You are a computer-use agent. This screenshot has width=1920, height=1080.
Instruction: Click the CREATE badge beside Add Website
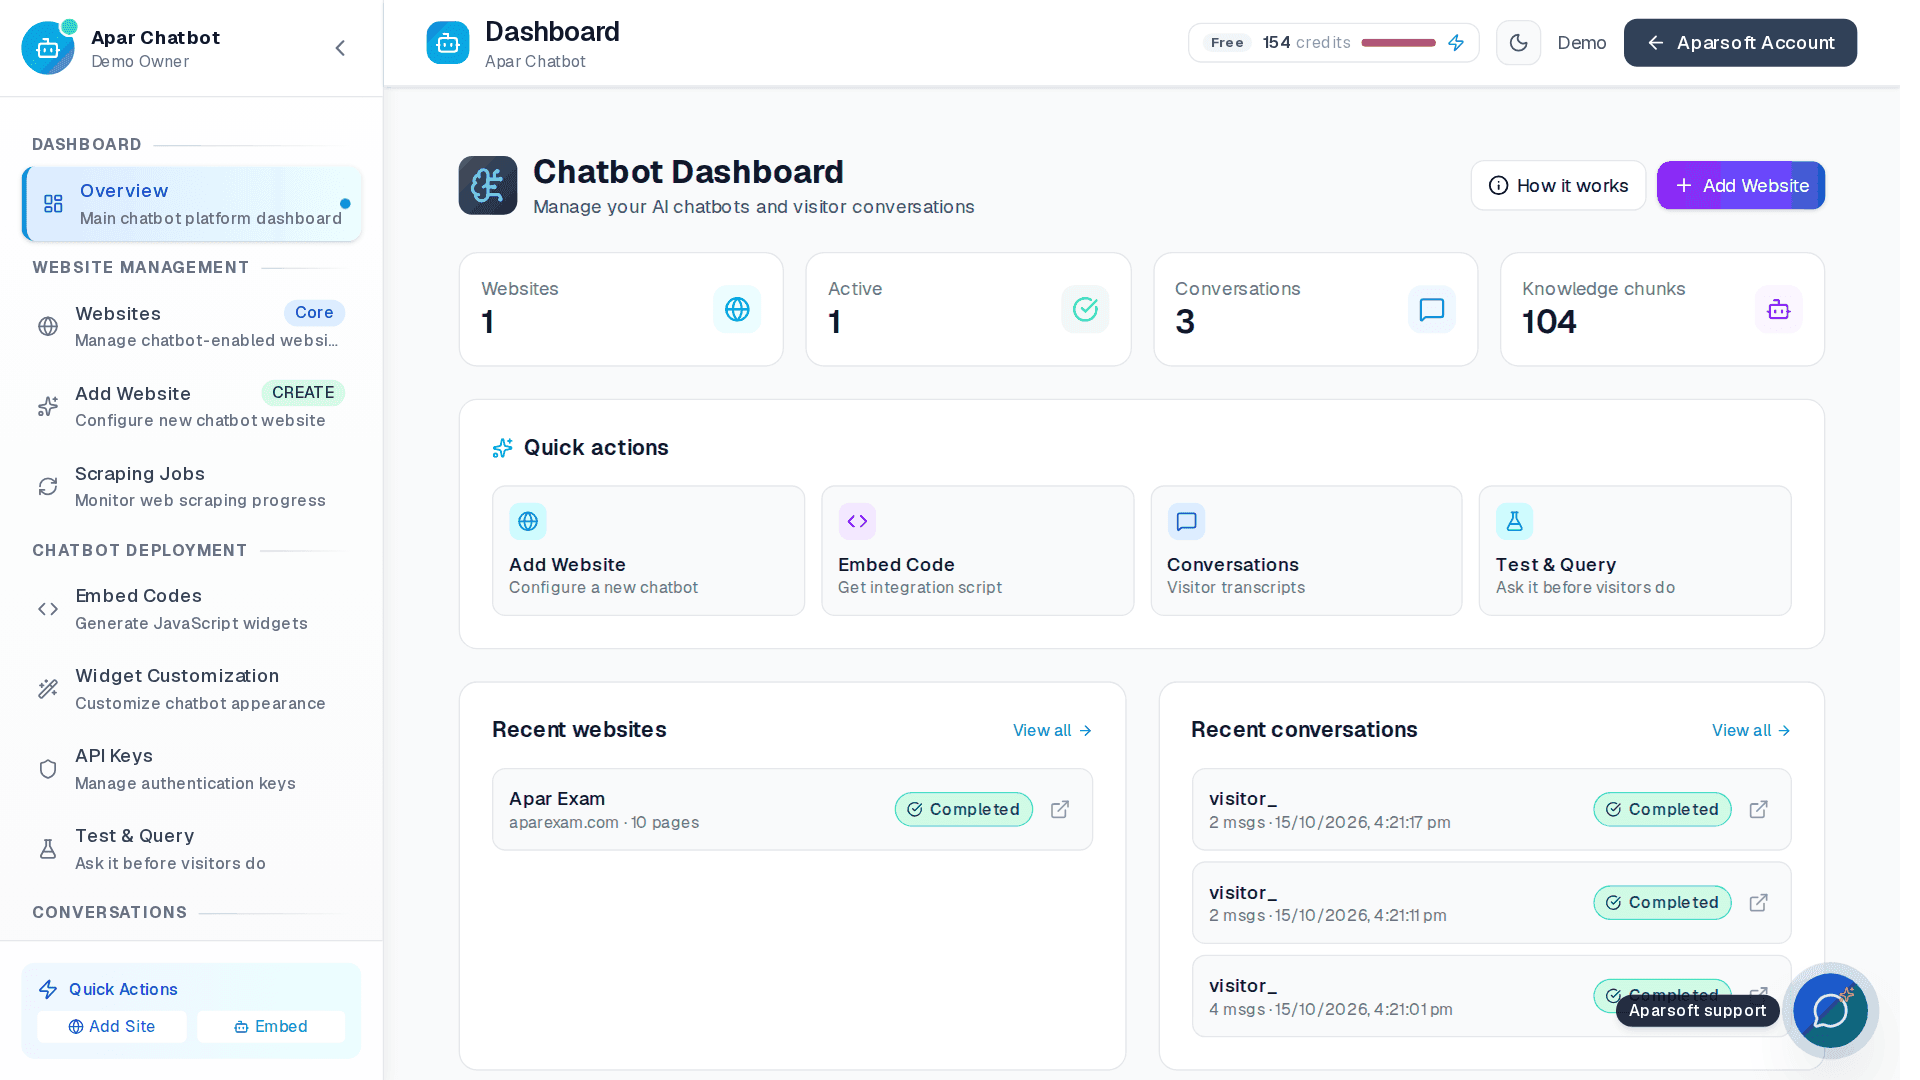[303, 393]
